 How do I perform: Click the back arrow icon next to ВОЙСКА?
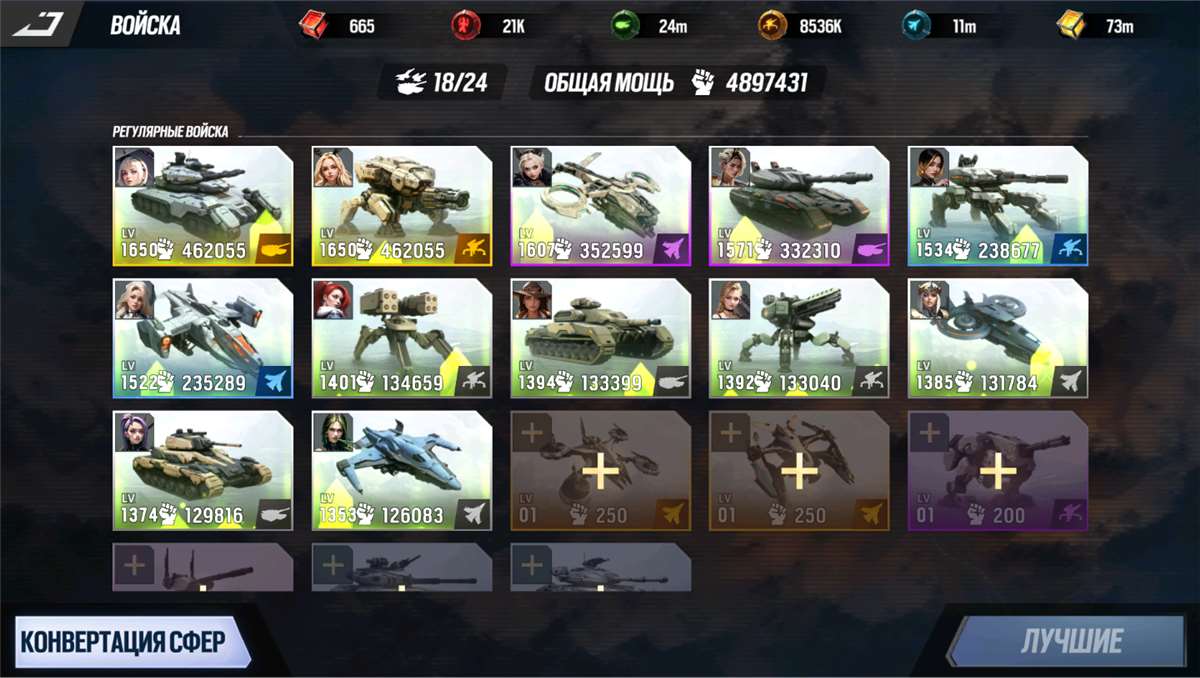click(x=38, y=24)
